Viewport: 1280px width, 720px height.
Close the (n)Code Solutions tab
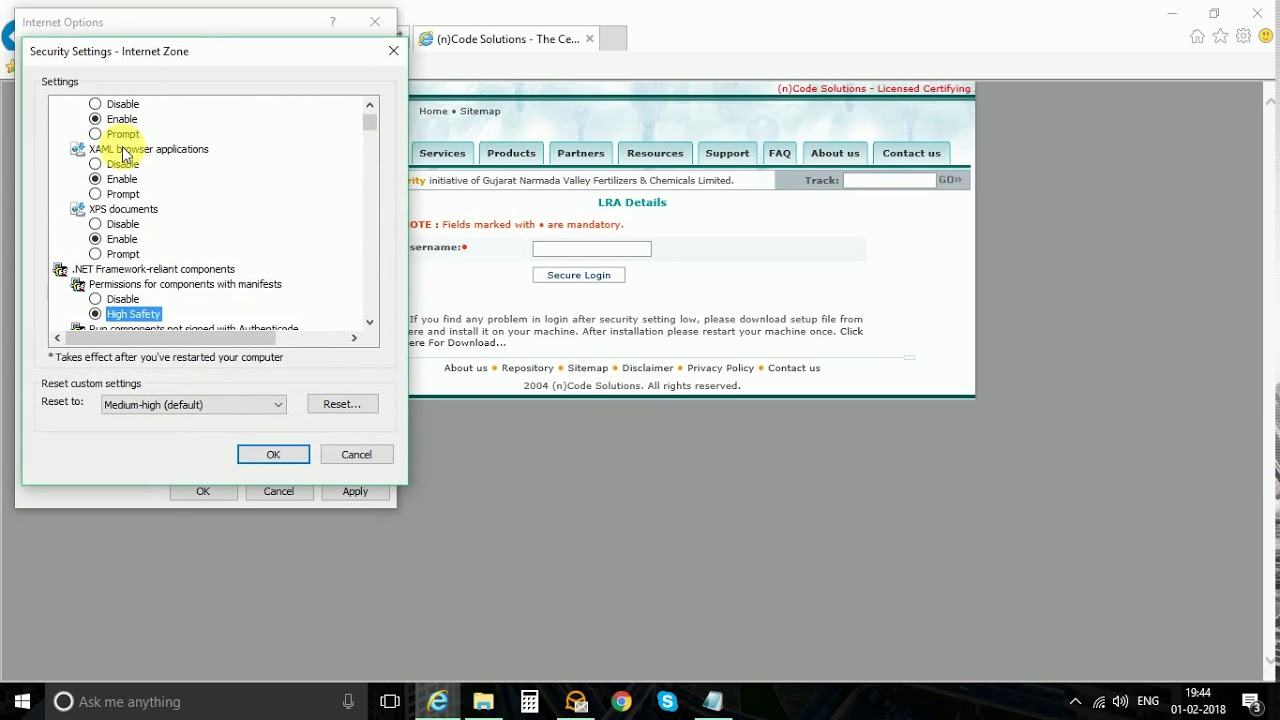[590, 39]
